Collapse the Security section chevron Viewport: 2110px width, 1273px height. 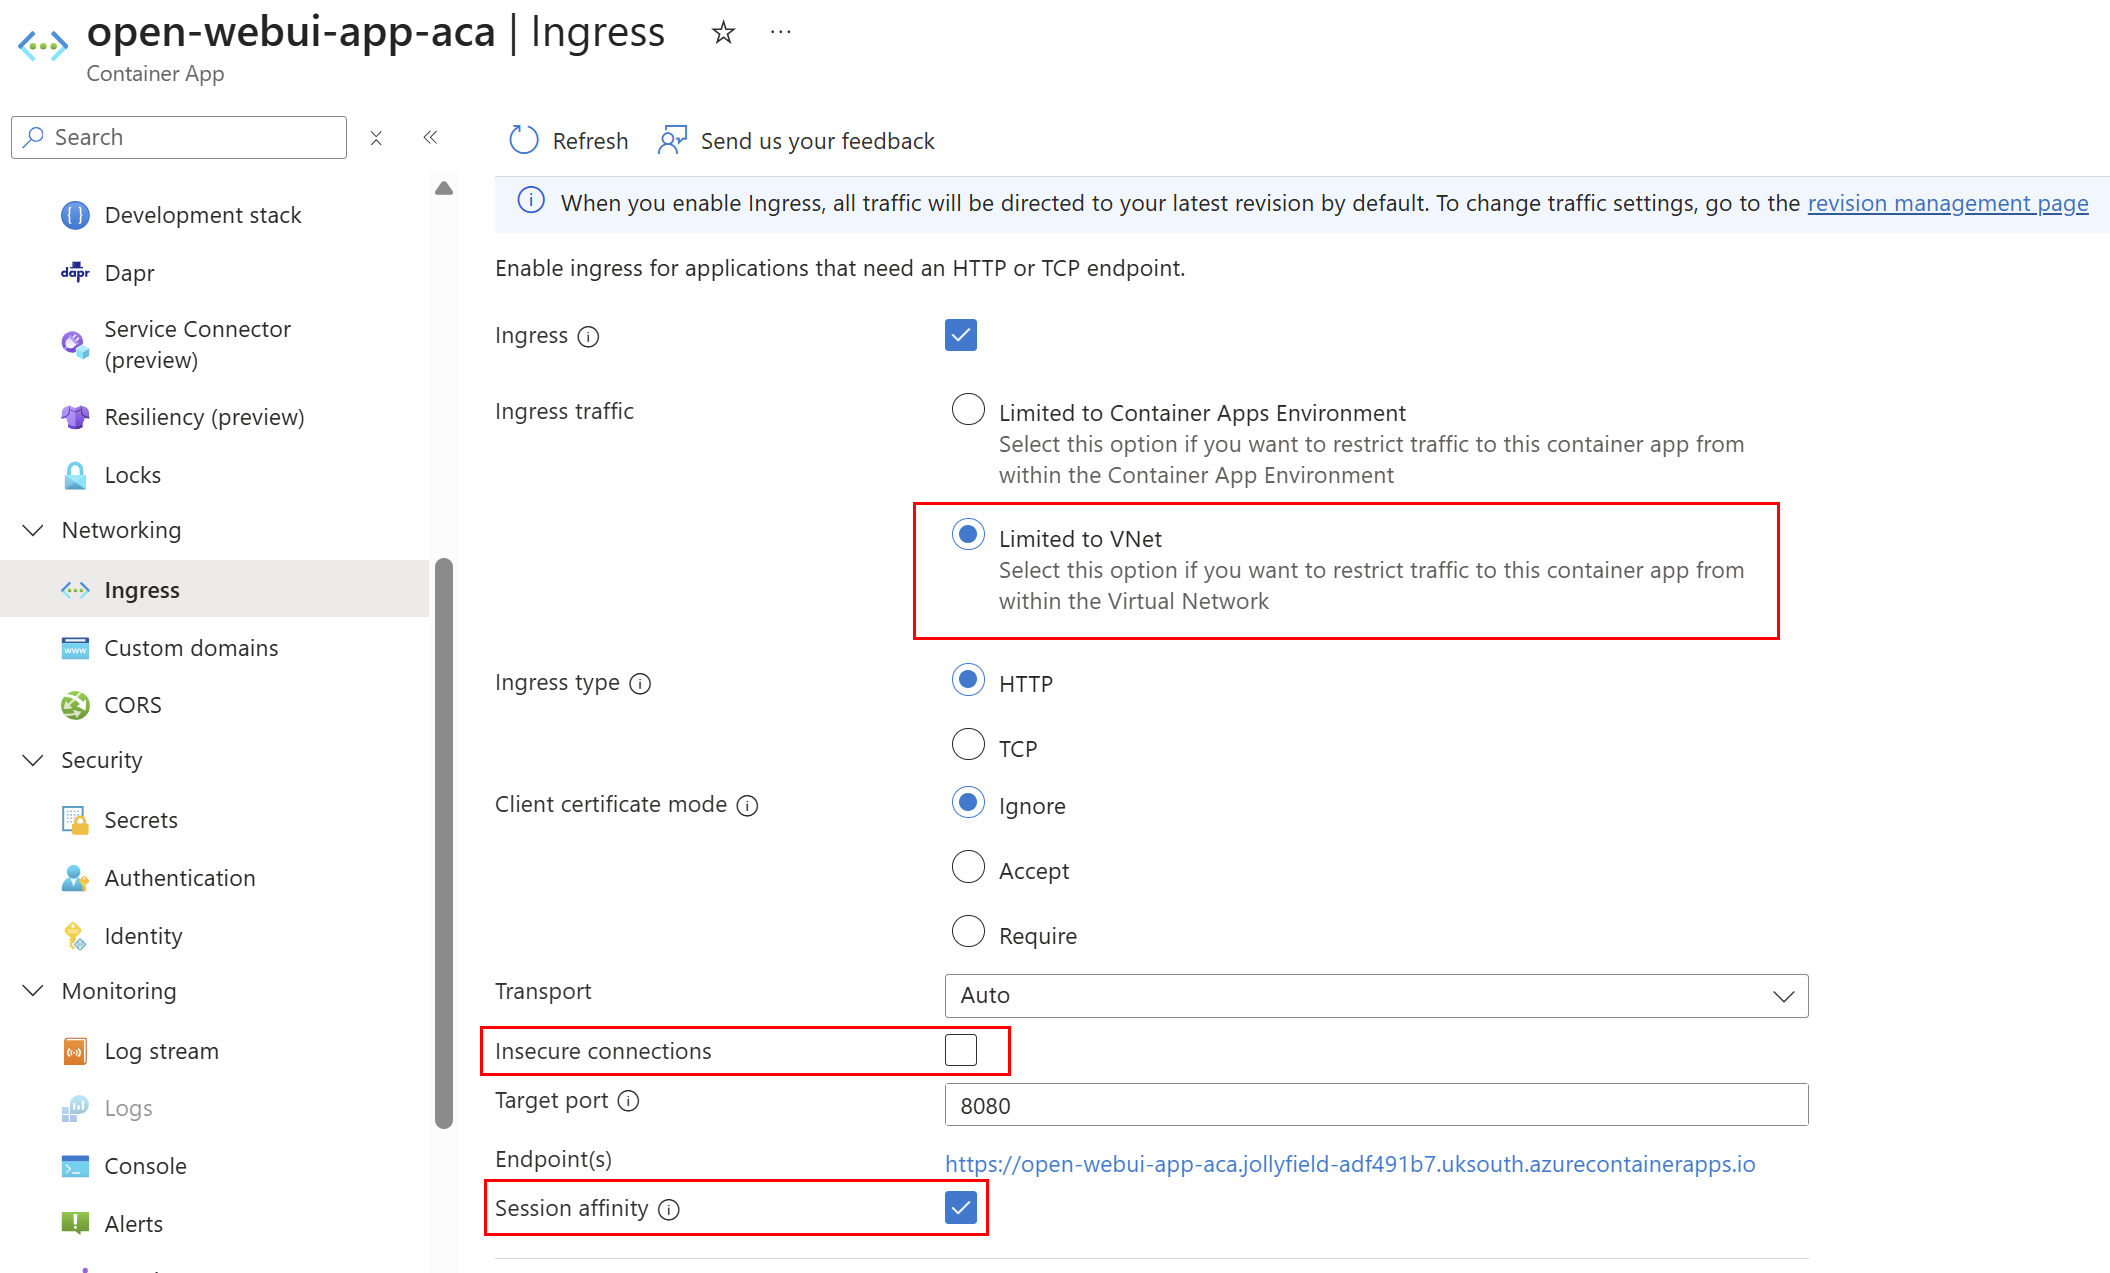click(33, 760)
